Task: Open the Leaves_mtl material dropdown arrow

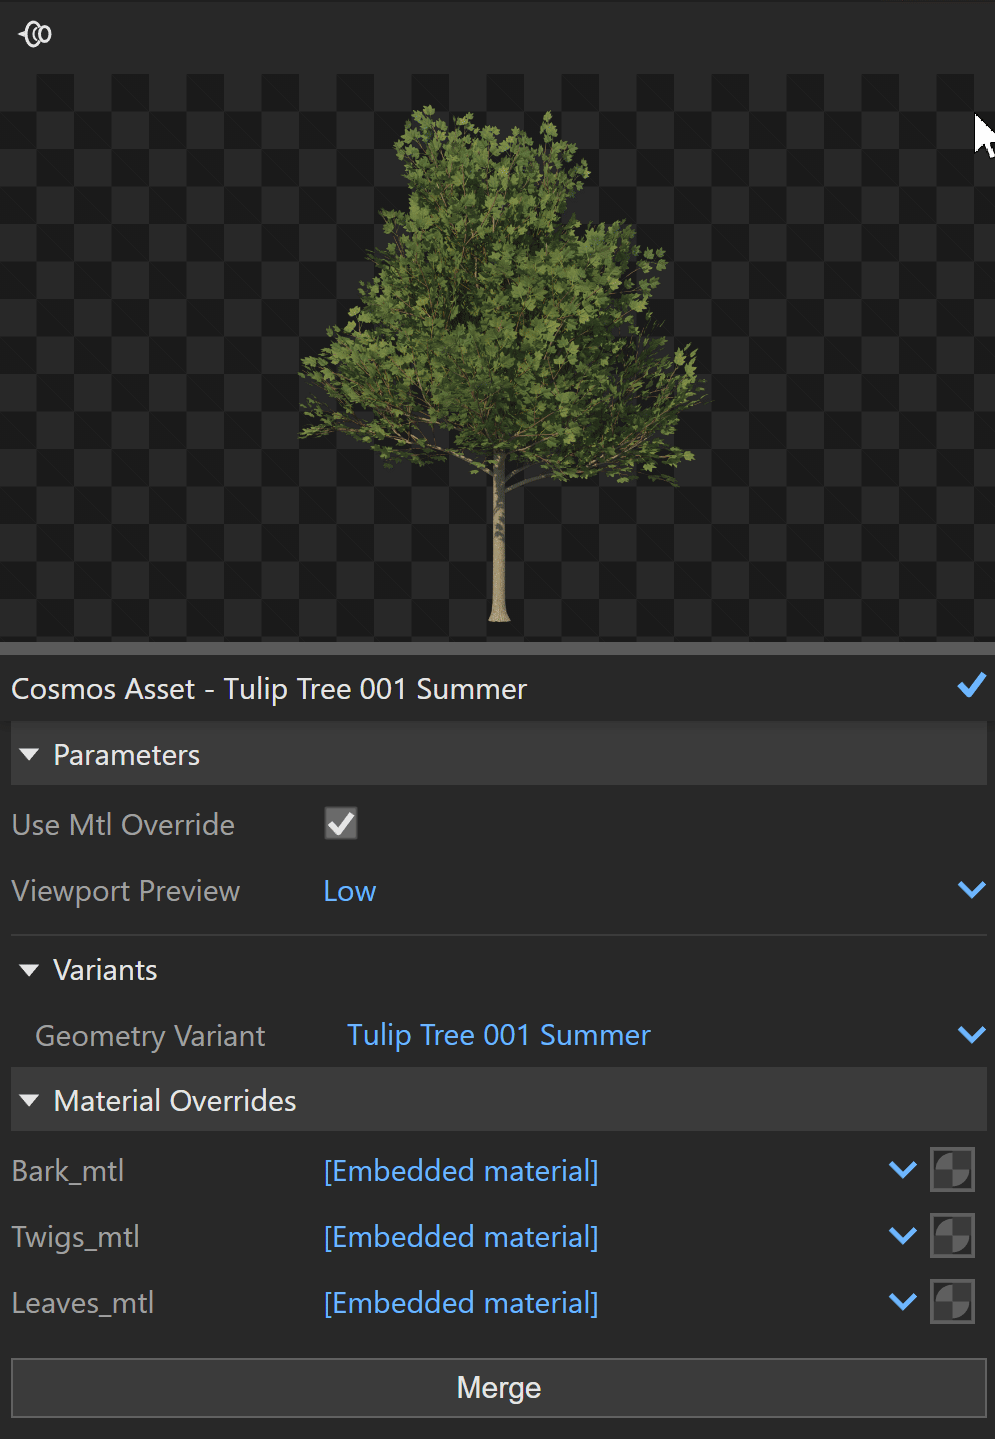Action: [x=903, y=1302]
